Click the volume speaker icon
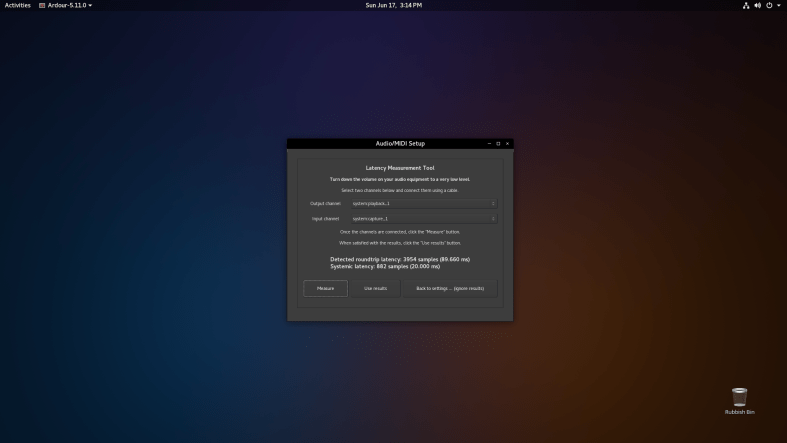Screen dimensions: 787x443 [x=757, y=5]
